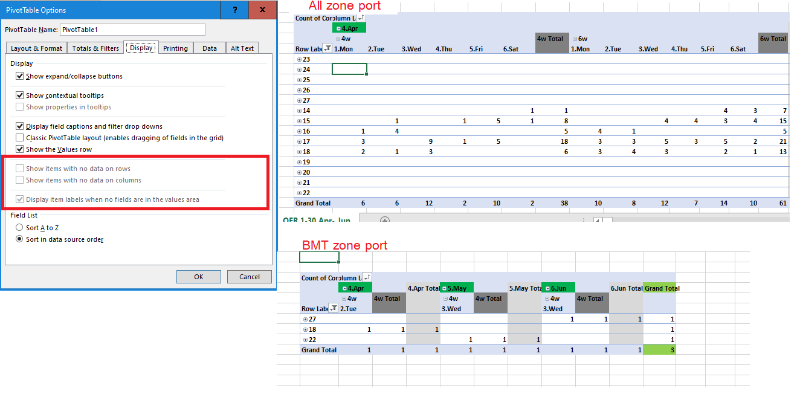Screen dimensions: 800x394
Task: Collapse the 4.Apr group in All zone table
Action: pyautogui.click(x=338, y=28)
